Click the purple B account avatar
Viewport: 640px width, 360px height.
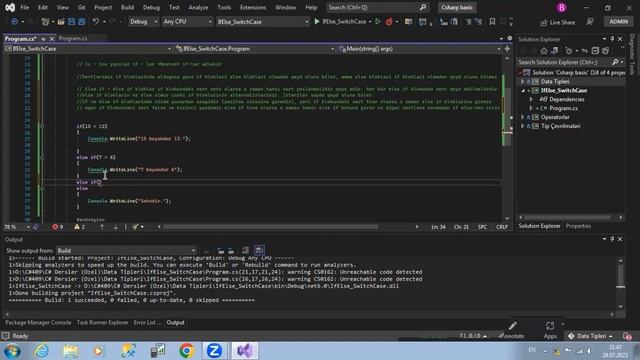562,7
